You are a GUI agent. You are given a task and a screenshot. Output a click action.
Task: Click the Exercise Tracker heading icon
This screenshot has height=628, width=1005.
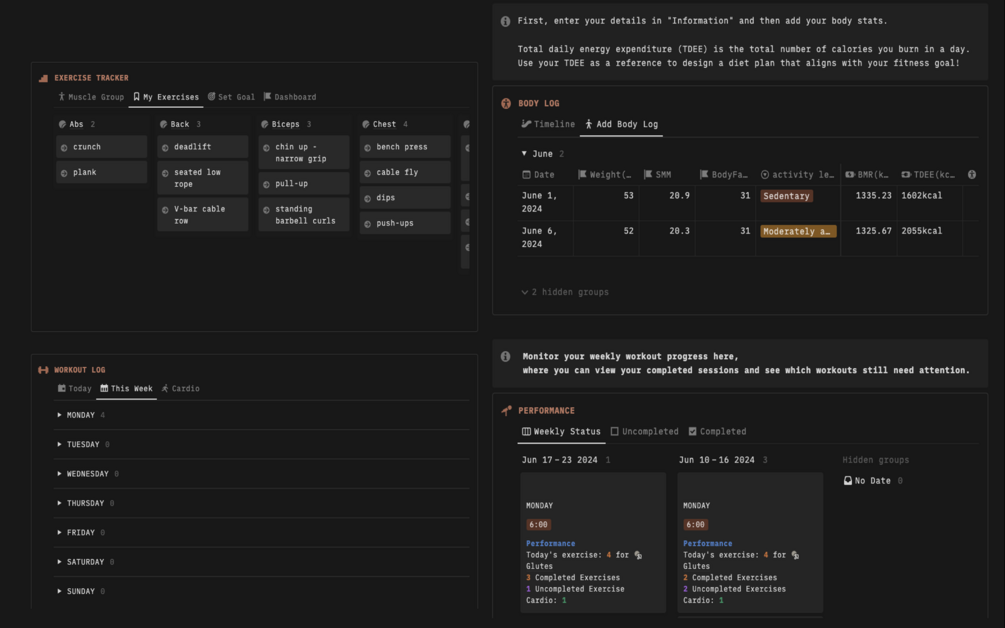point(43,78)
